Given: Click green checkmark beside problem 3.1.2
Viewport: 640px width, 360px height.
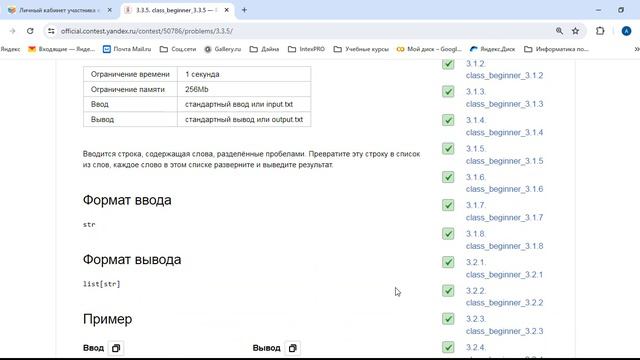Looking at the screenshot, I should coord(448,64).
